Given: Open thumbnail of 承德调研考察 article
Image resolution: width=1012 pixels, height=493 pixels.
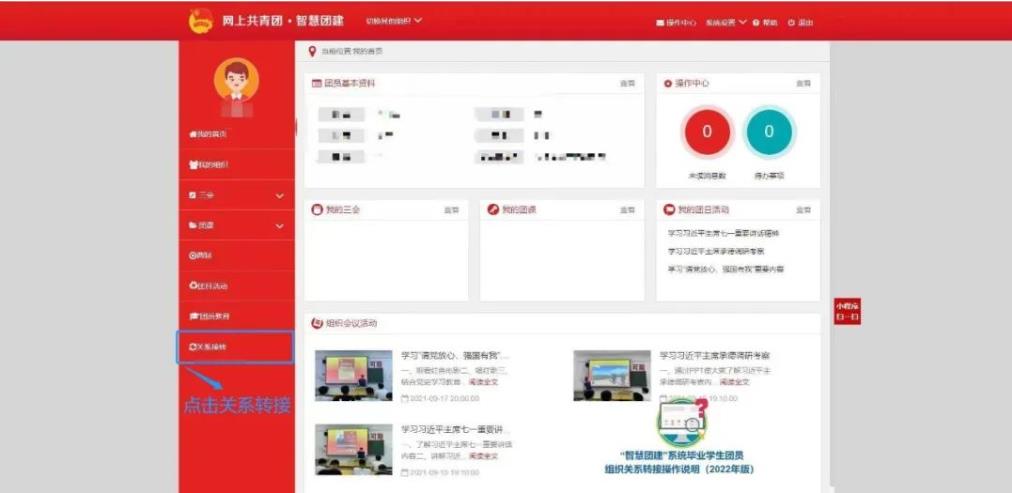Looking at the screenshot, I should click(x=612, y=376).
